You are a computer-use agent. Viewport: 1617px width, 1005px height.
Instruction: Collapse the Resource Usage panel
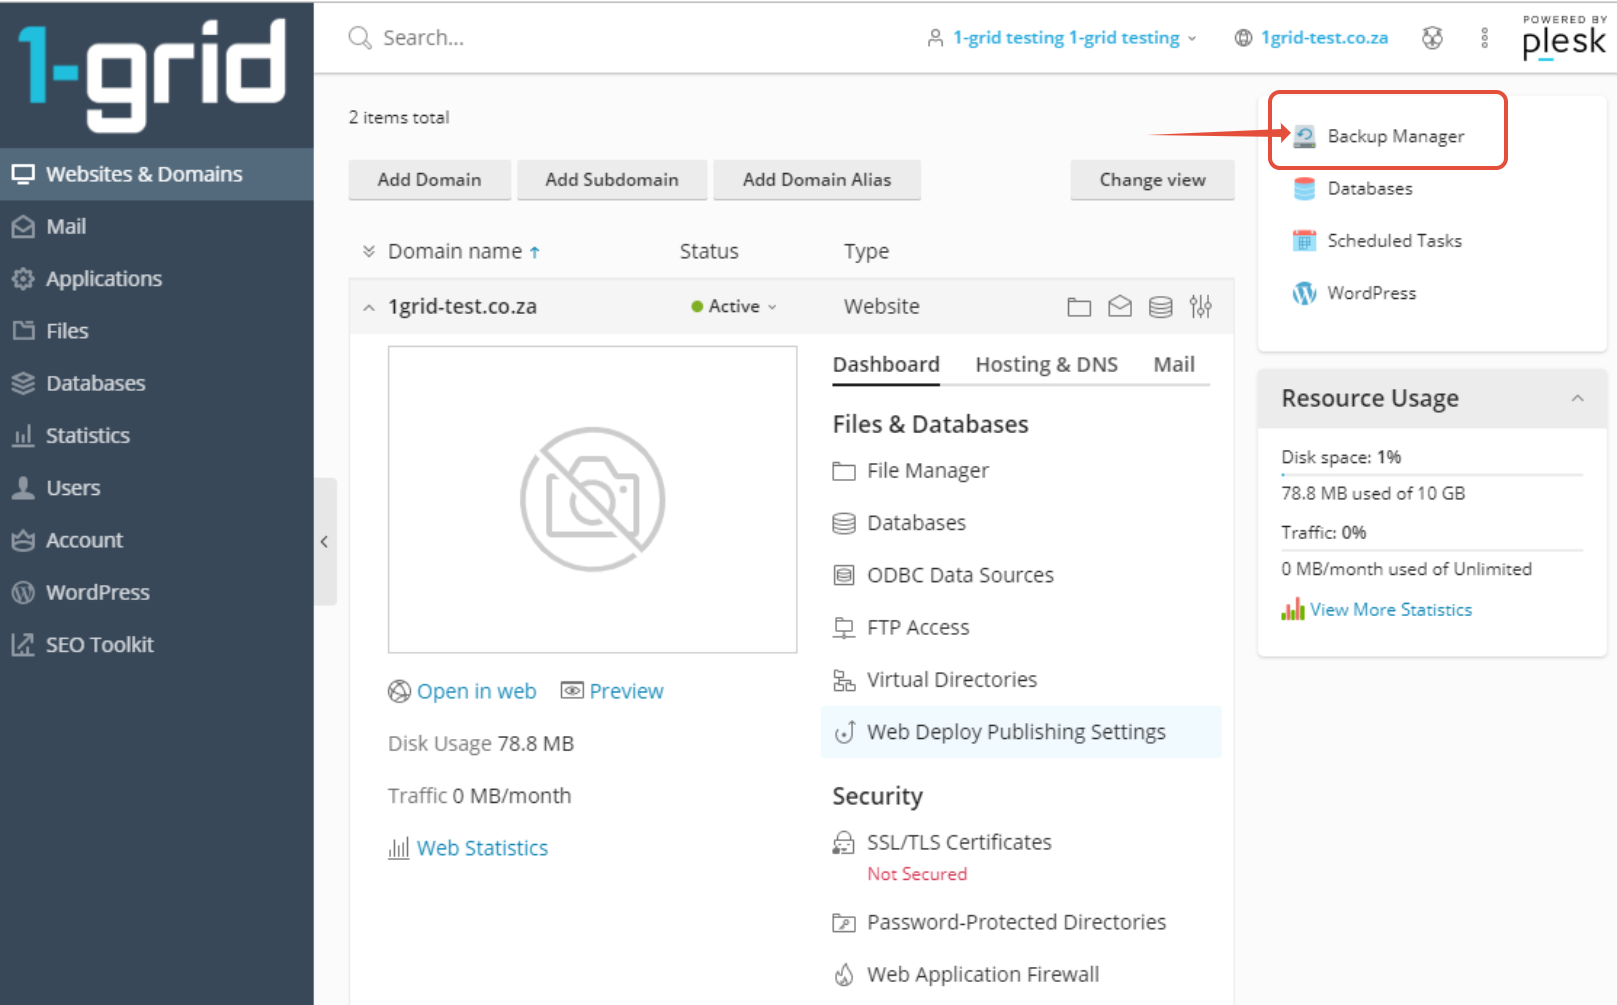[1577, 398]
